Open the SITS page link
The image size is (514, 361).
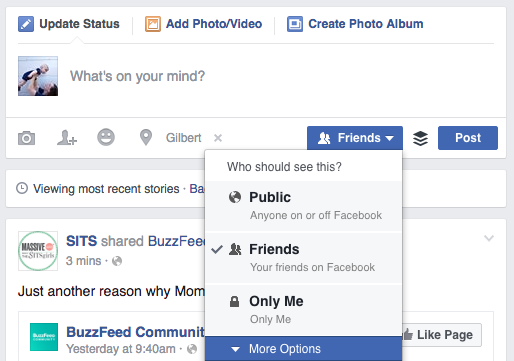point(81,241)
